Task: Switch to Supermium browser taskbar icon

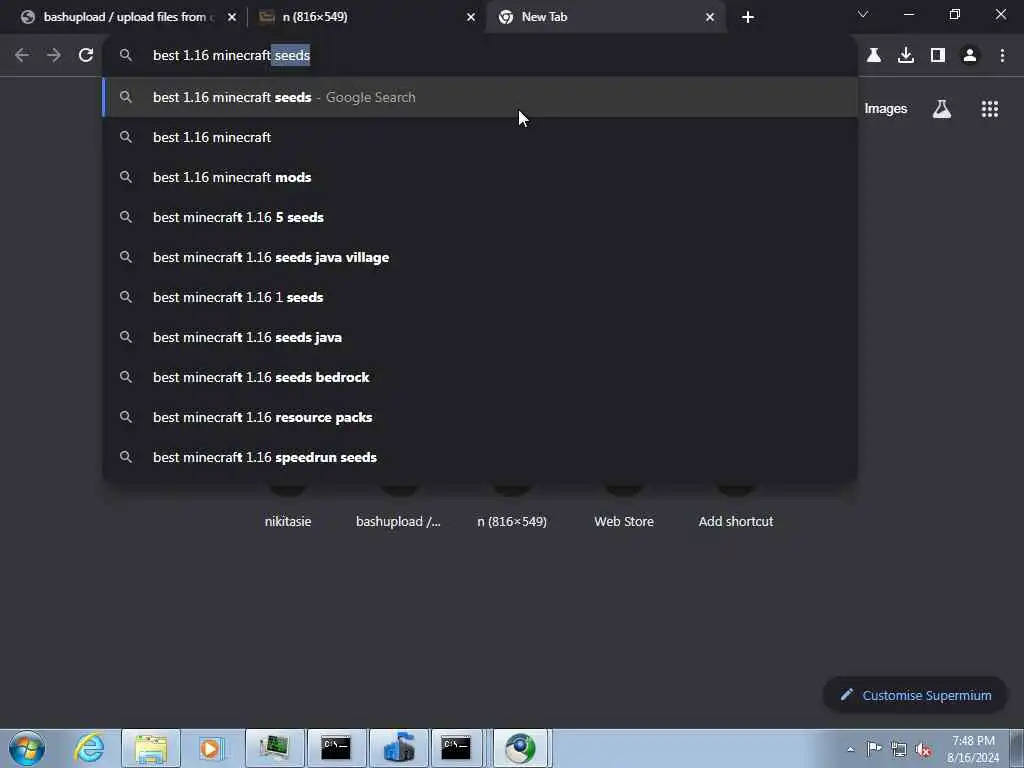Action: click(520, 748)
